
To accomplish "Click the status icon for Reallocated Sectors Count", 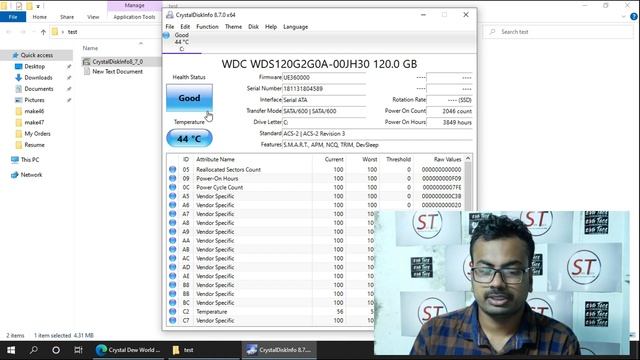I will [173, 169].
